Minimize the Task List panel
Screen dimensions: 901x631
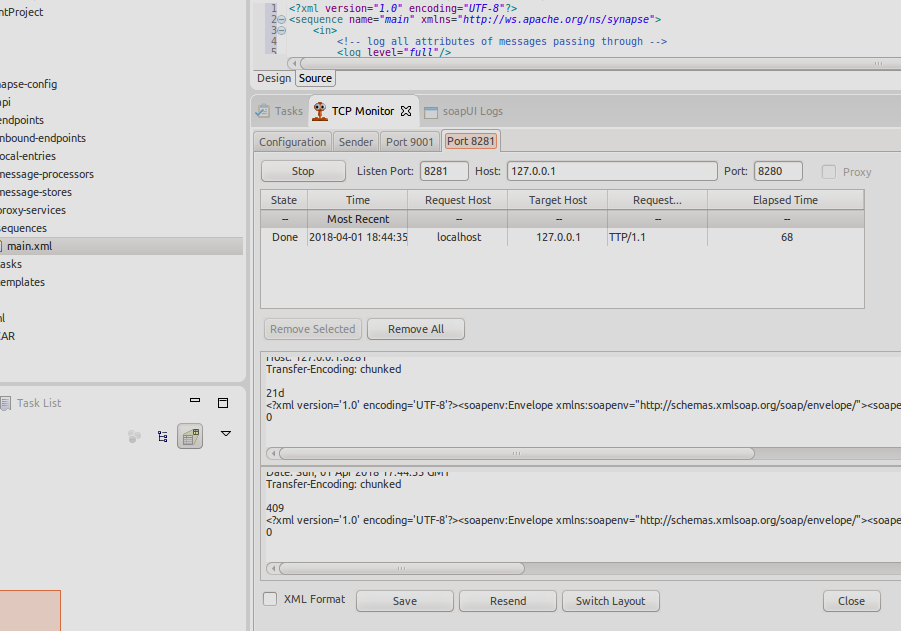(x=195, y=402)
